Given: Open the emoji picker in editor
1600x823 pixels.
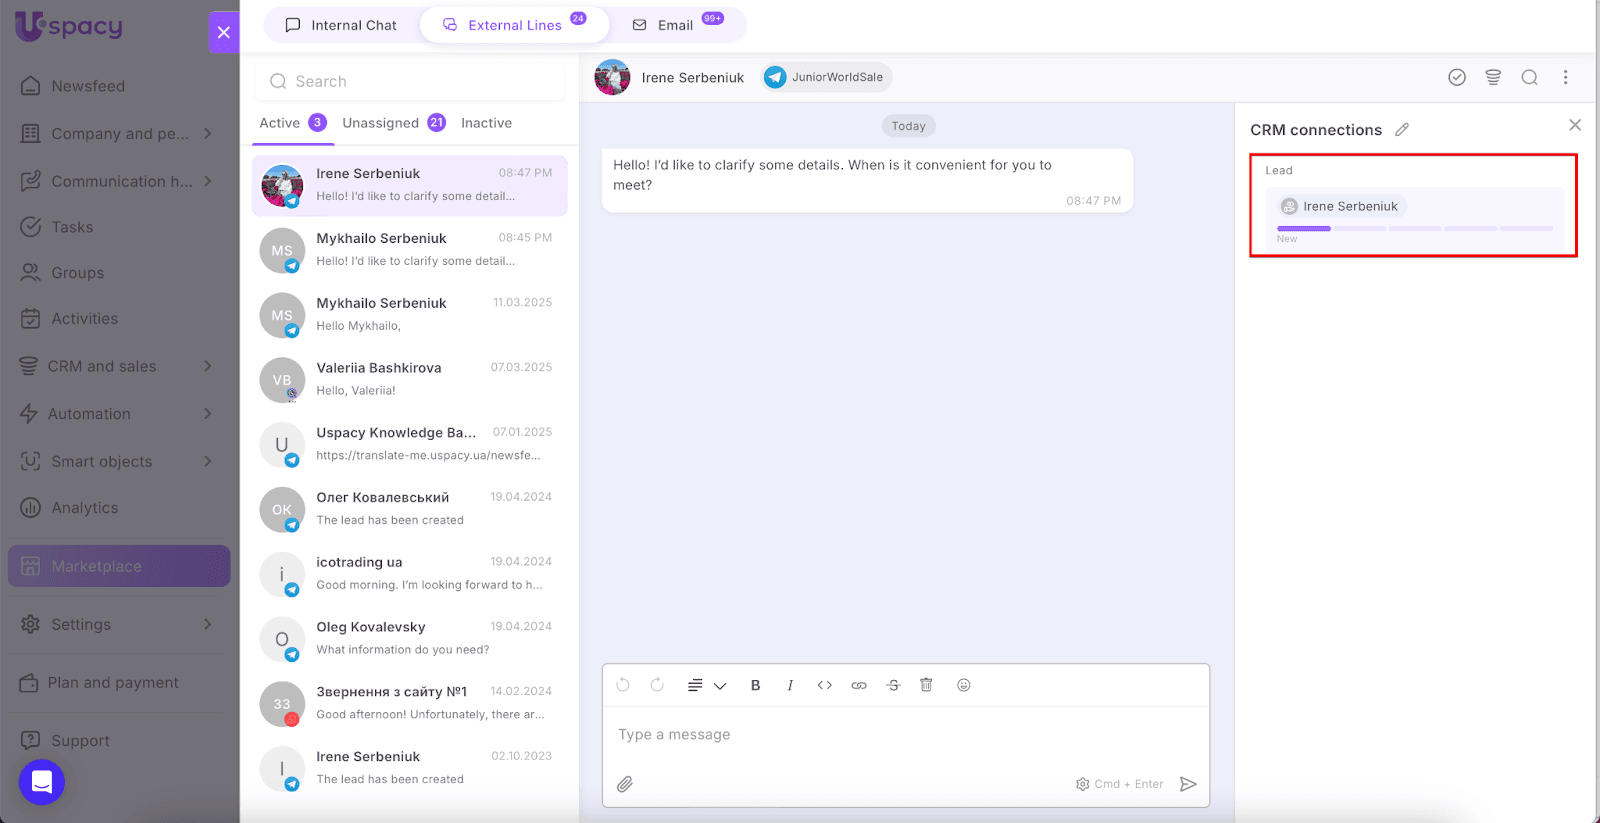Looking at the screenshot, I should tap(964, 685).
